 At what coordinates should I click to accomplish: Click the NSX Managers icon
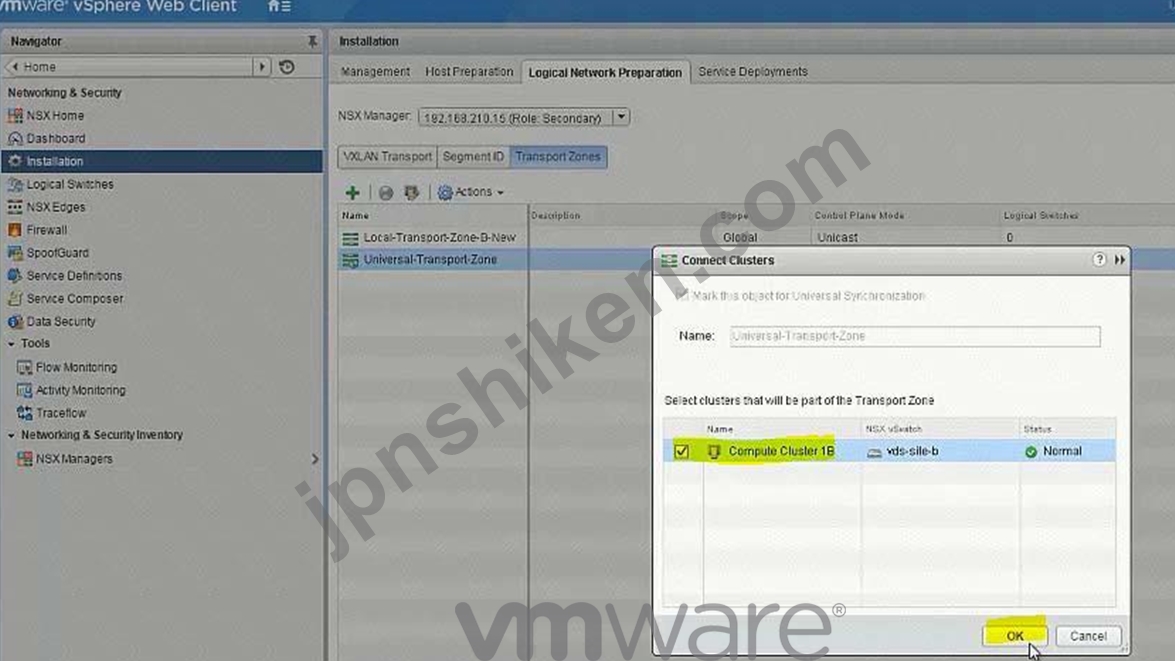coord(25,459)
